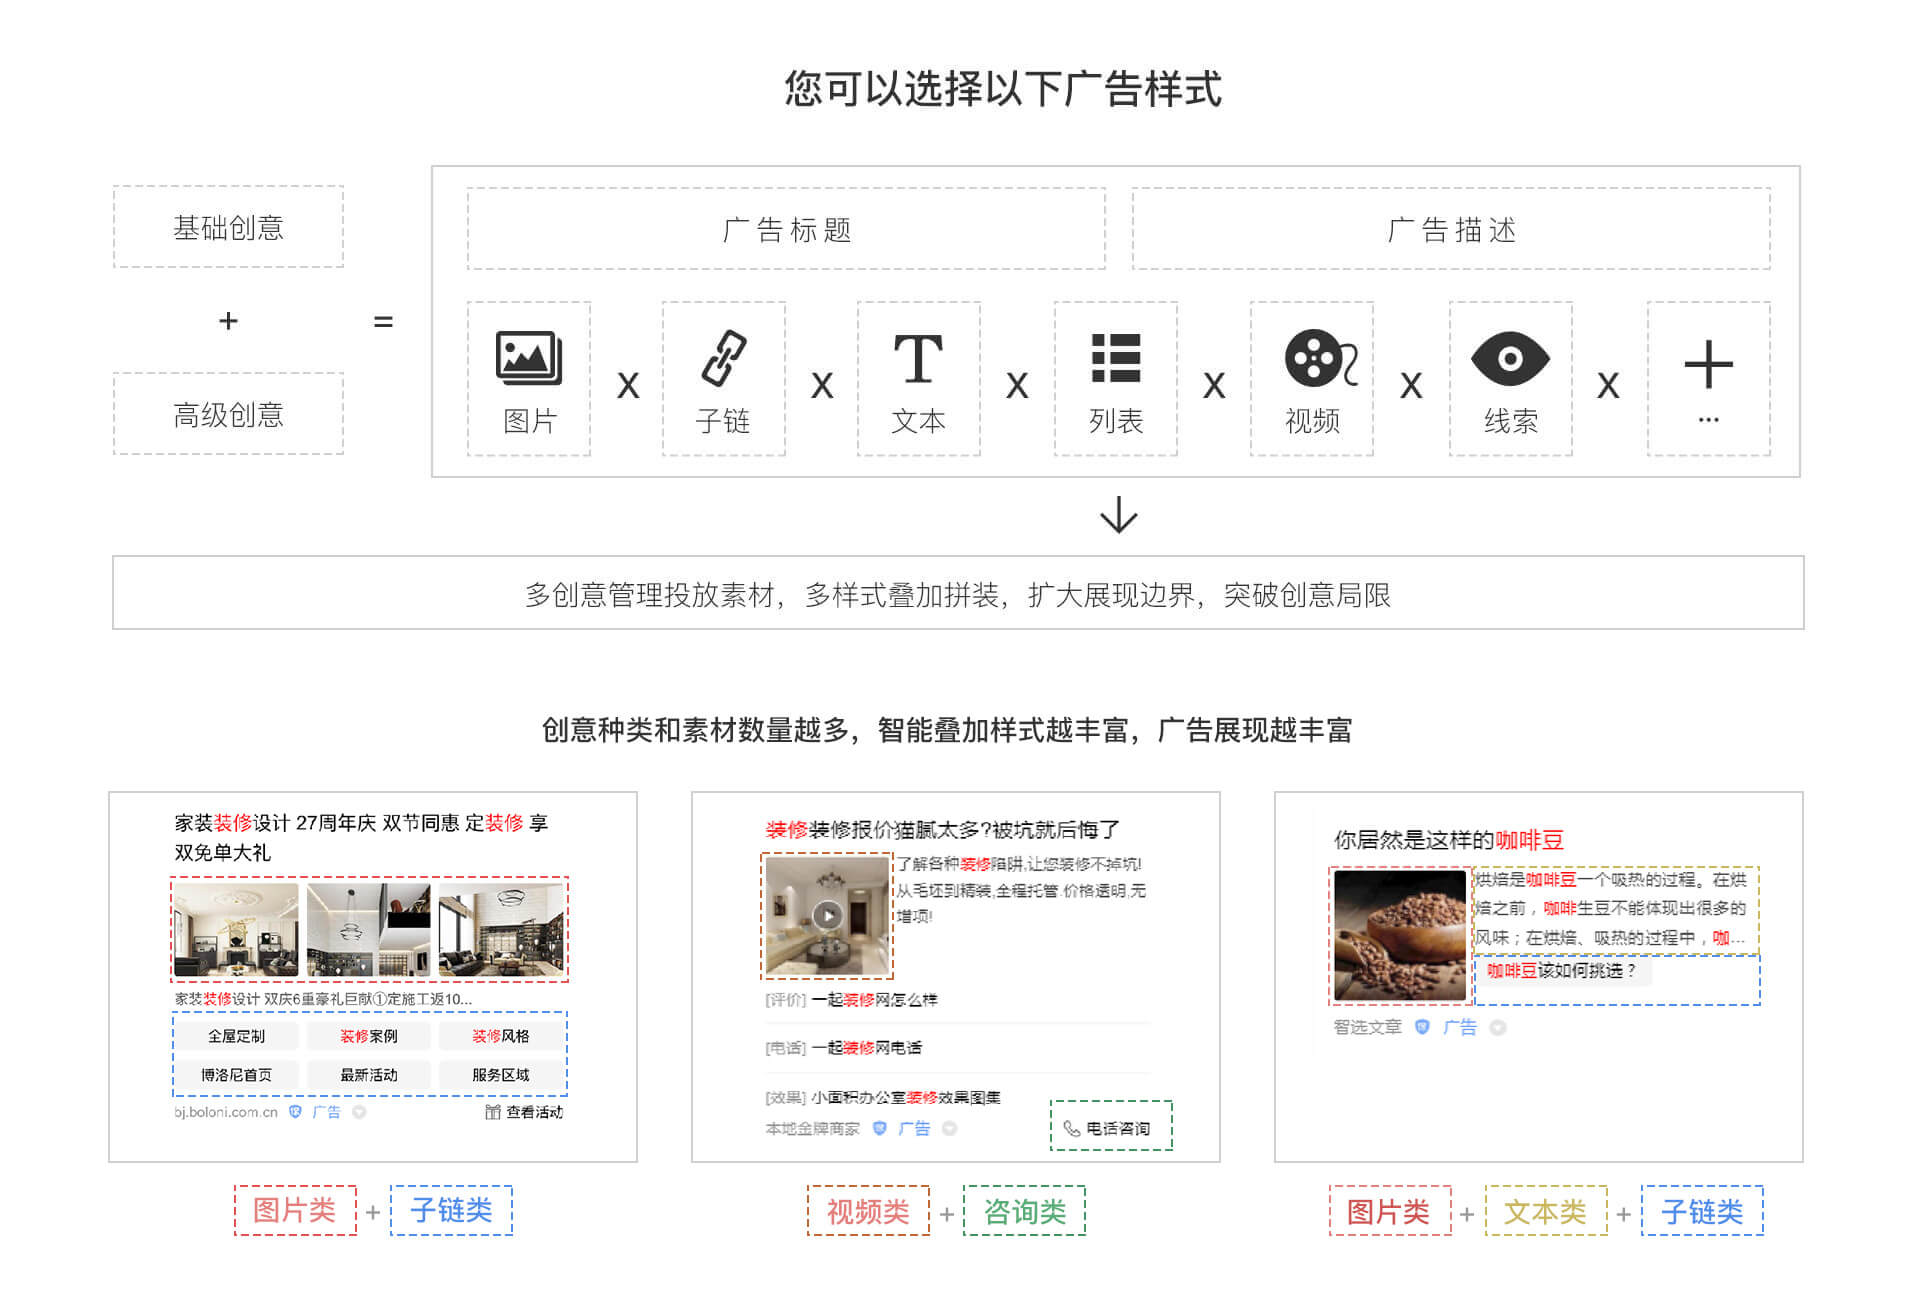
Task: Click the 线索 eye icon
Action: click(x=1510, y=359)
